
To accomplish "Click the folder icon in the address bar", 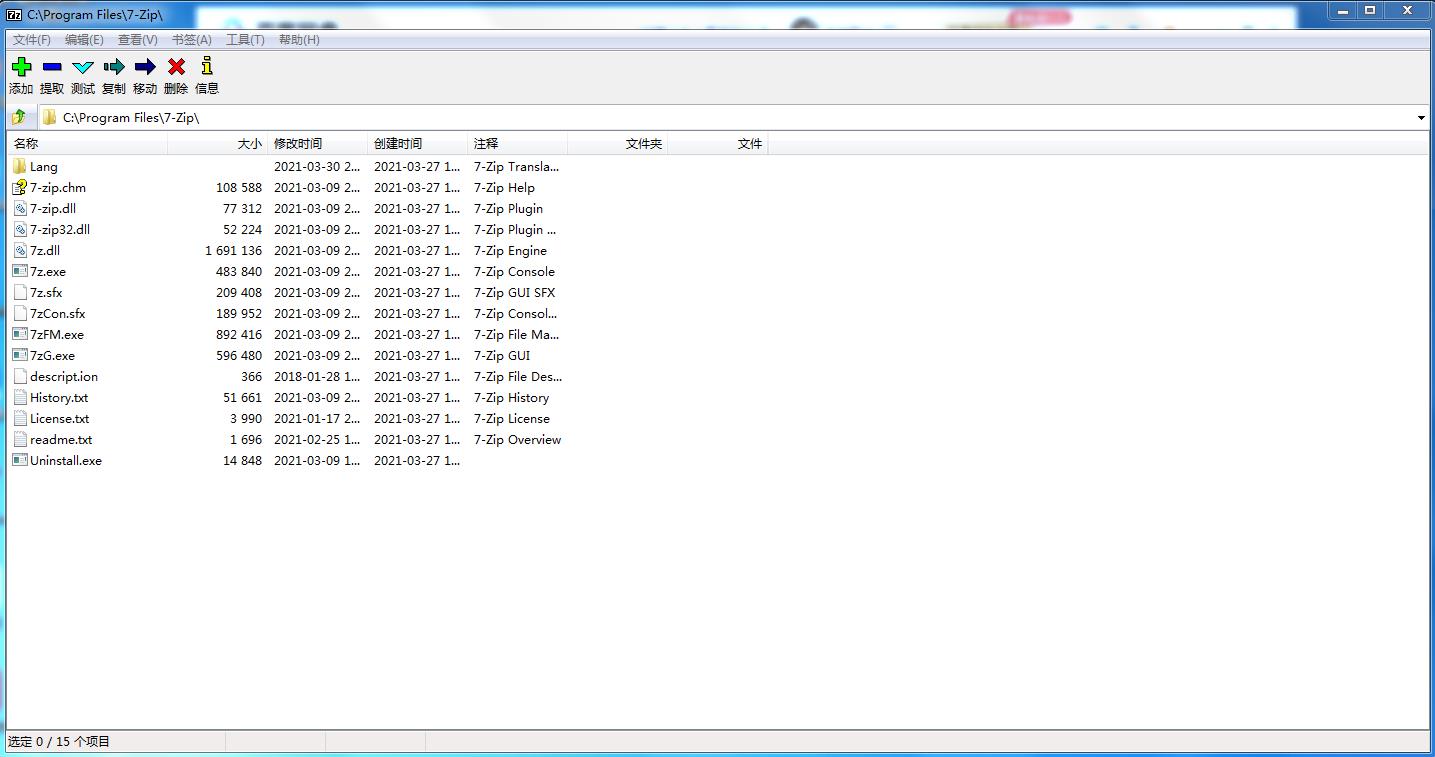I will click(49, 118).
